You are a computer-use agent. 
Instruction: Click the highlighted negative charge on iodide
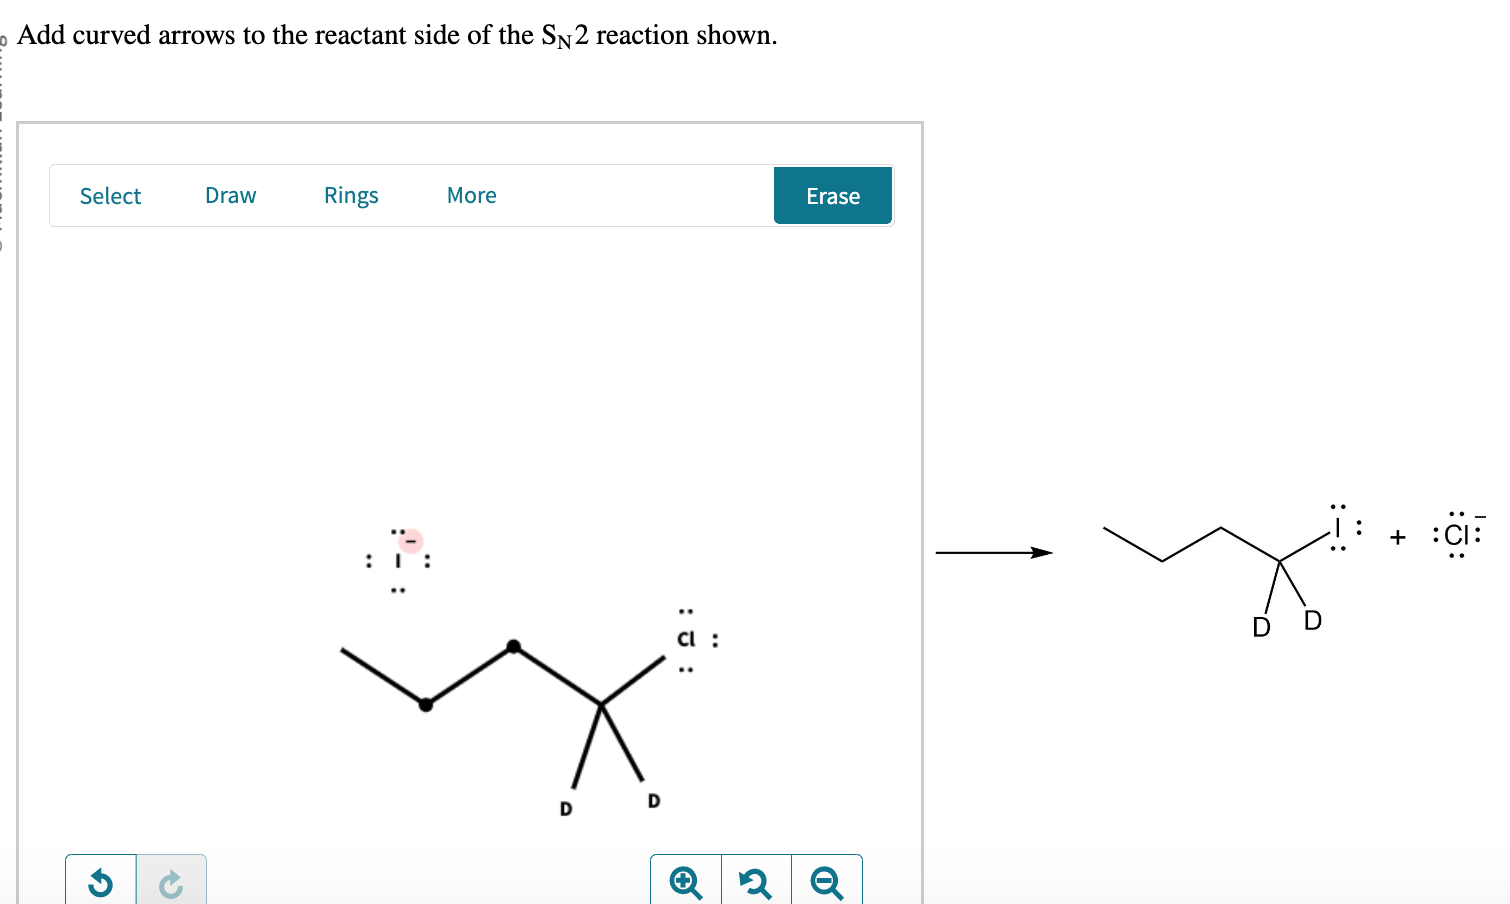click(410, 540)
